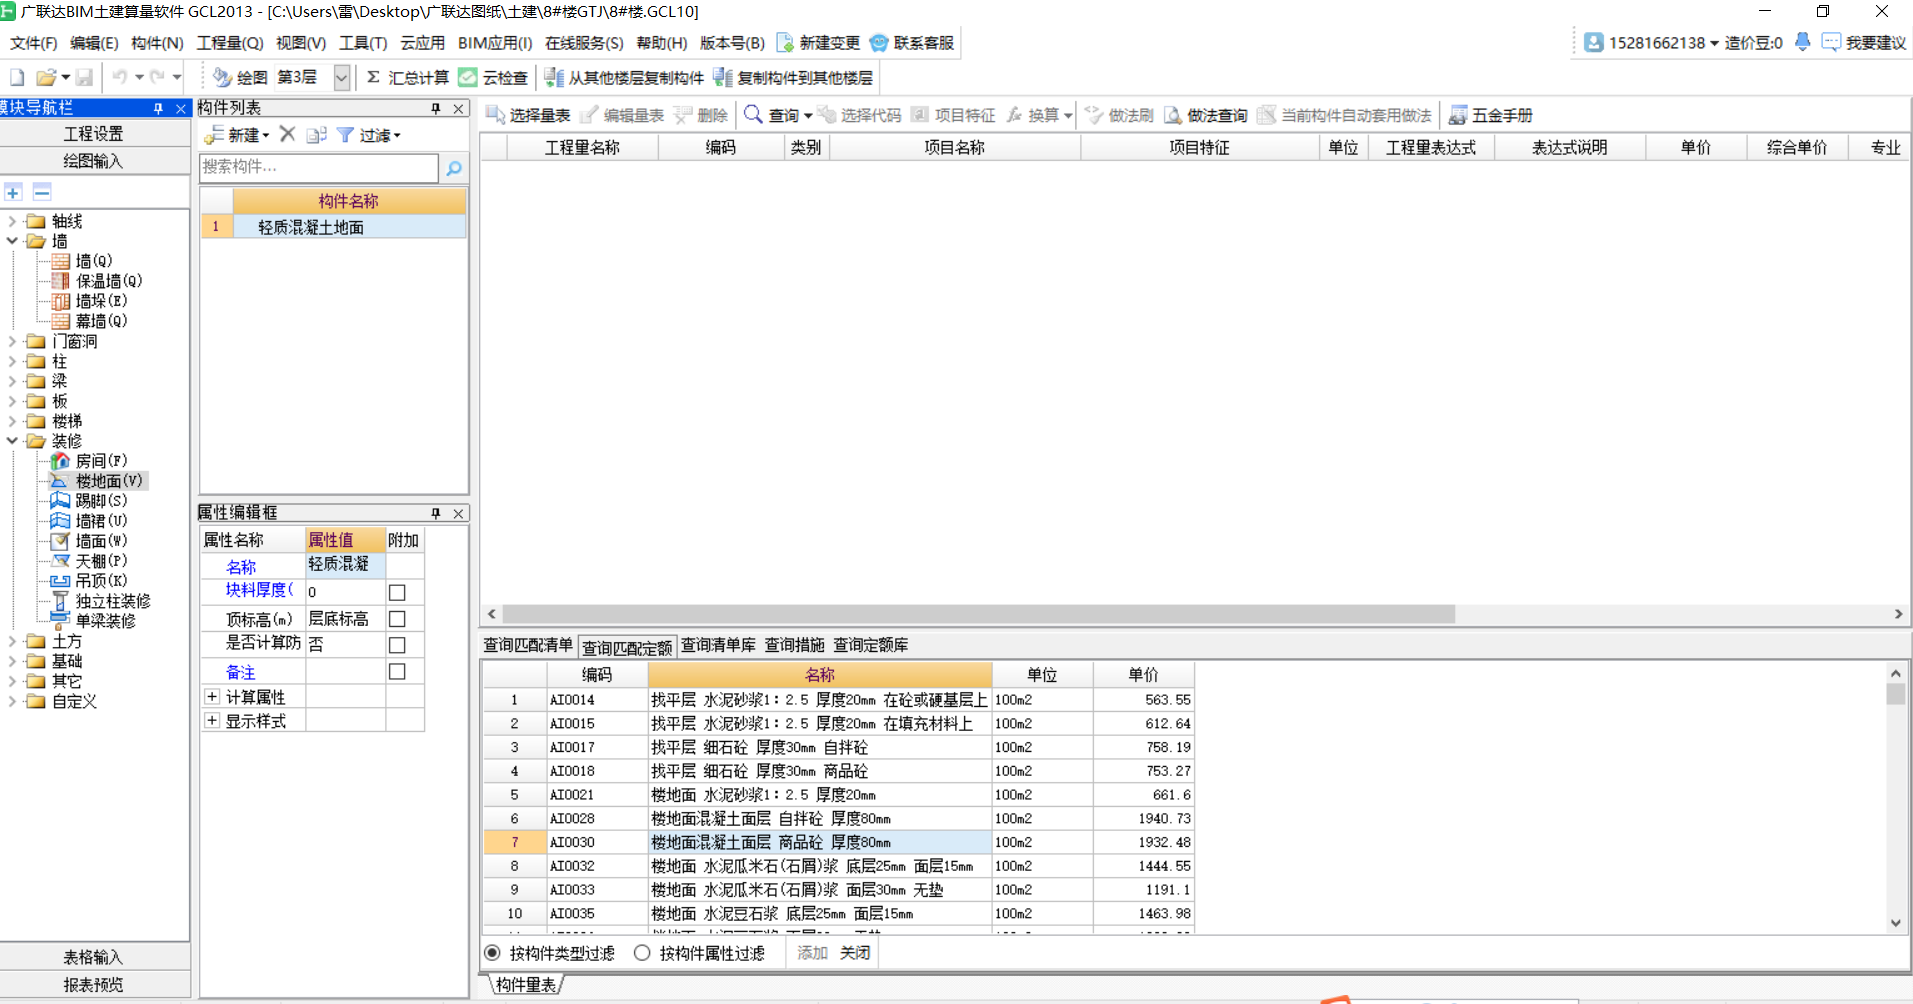
Task: Launch 云检查 cloud check
Action: click(x=493, y=77)
